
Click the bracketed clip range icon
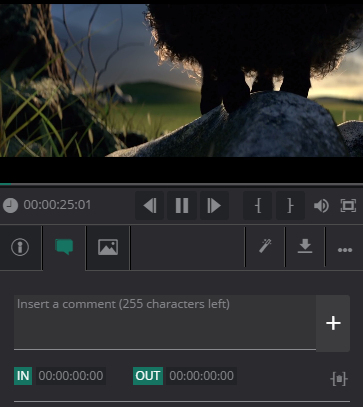pos(339,379)
